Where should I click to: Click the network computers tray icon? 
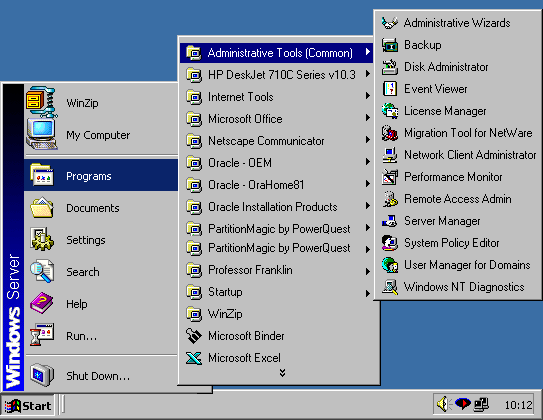(481, 404)
